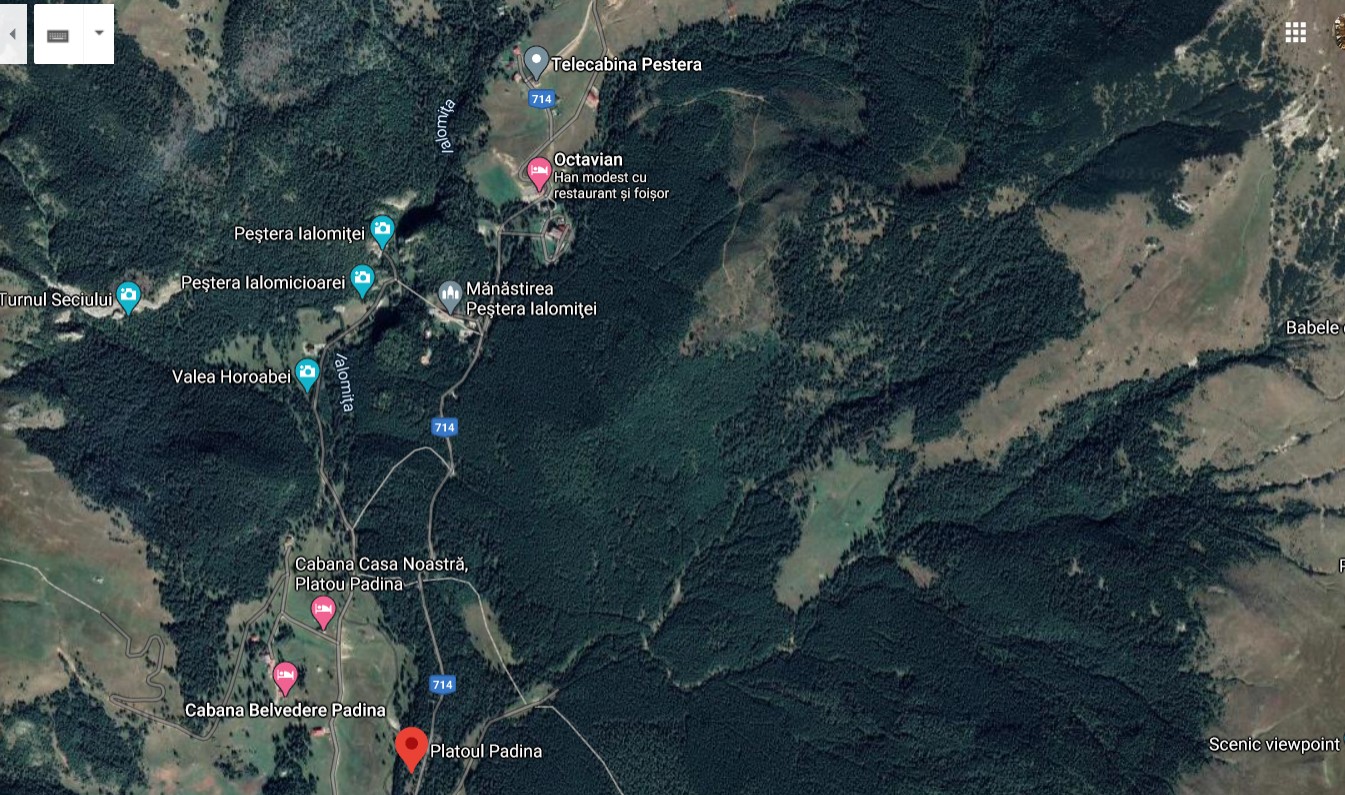
Task: Open the Google apps grid
Action: [x=1296, y=33]
